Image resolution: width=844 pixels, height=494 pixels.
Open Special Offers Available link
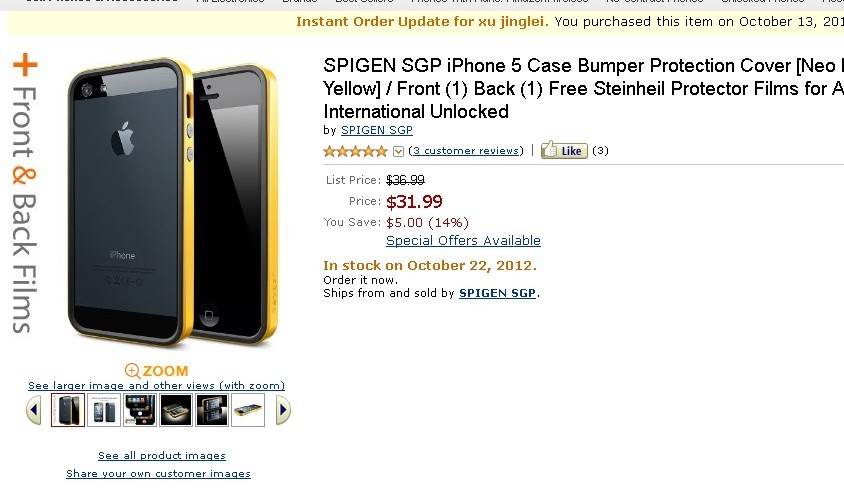[x=463, y=241]
